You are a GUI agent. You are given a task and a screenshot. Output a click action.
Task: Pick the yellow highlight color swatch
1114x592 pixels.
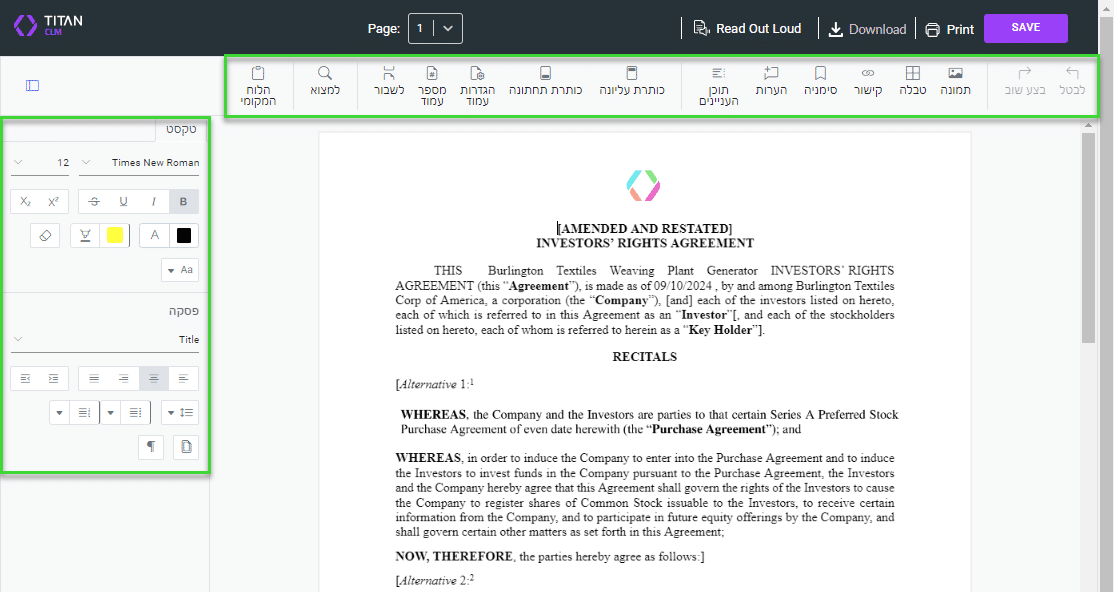[114, 236]
